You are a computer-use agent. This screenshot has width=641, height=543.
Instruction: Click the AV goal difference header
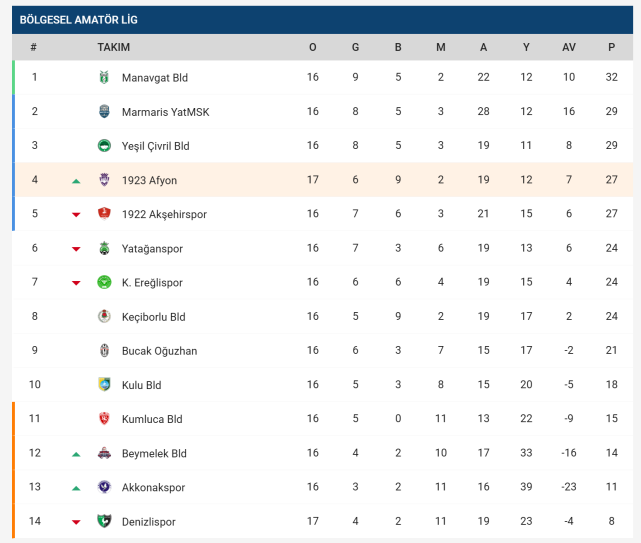pyautogui.click(x=569, y=47)
